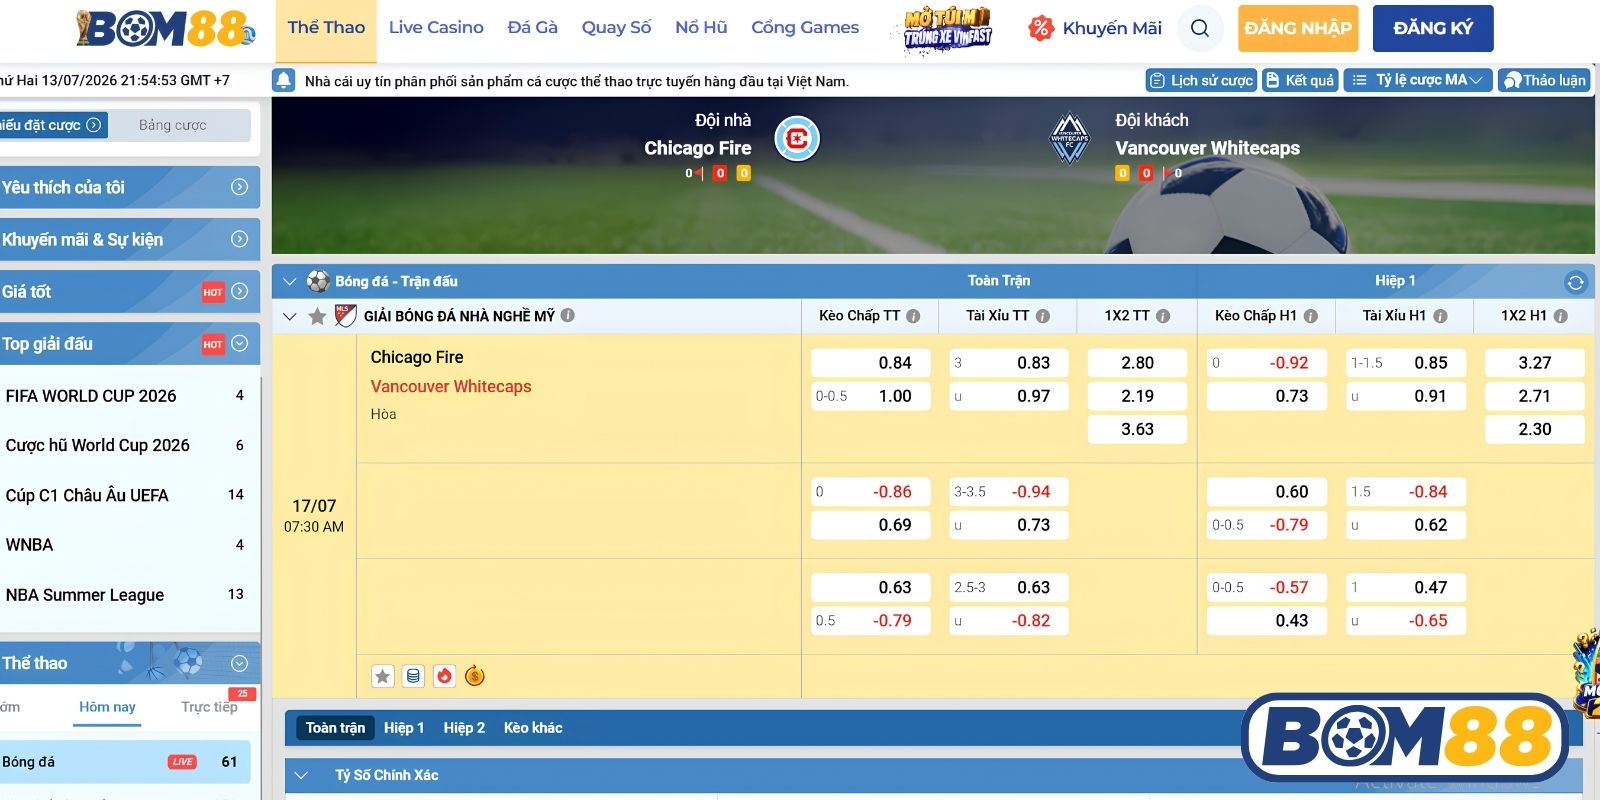
Task: Select the Hôm nay tab in sidebar
Action: (107, 707)
